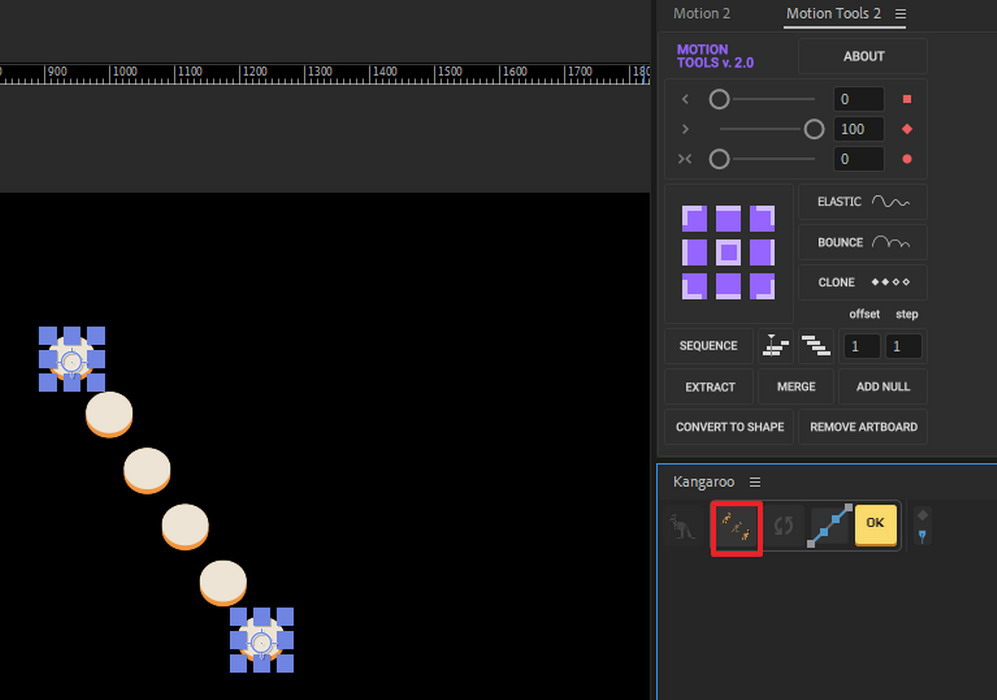The image size is (997, 700).
Task: Set anchor point to bottom-right corner
Action: pyautogui.click(x=762, y=286)
